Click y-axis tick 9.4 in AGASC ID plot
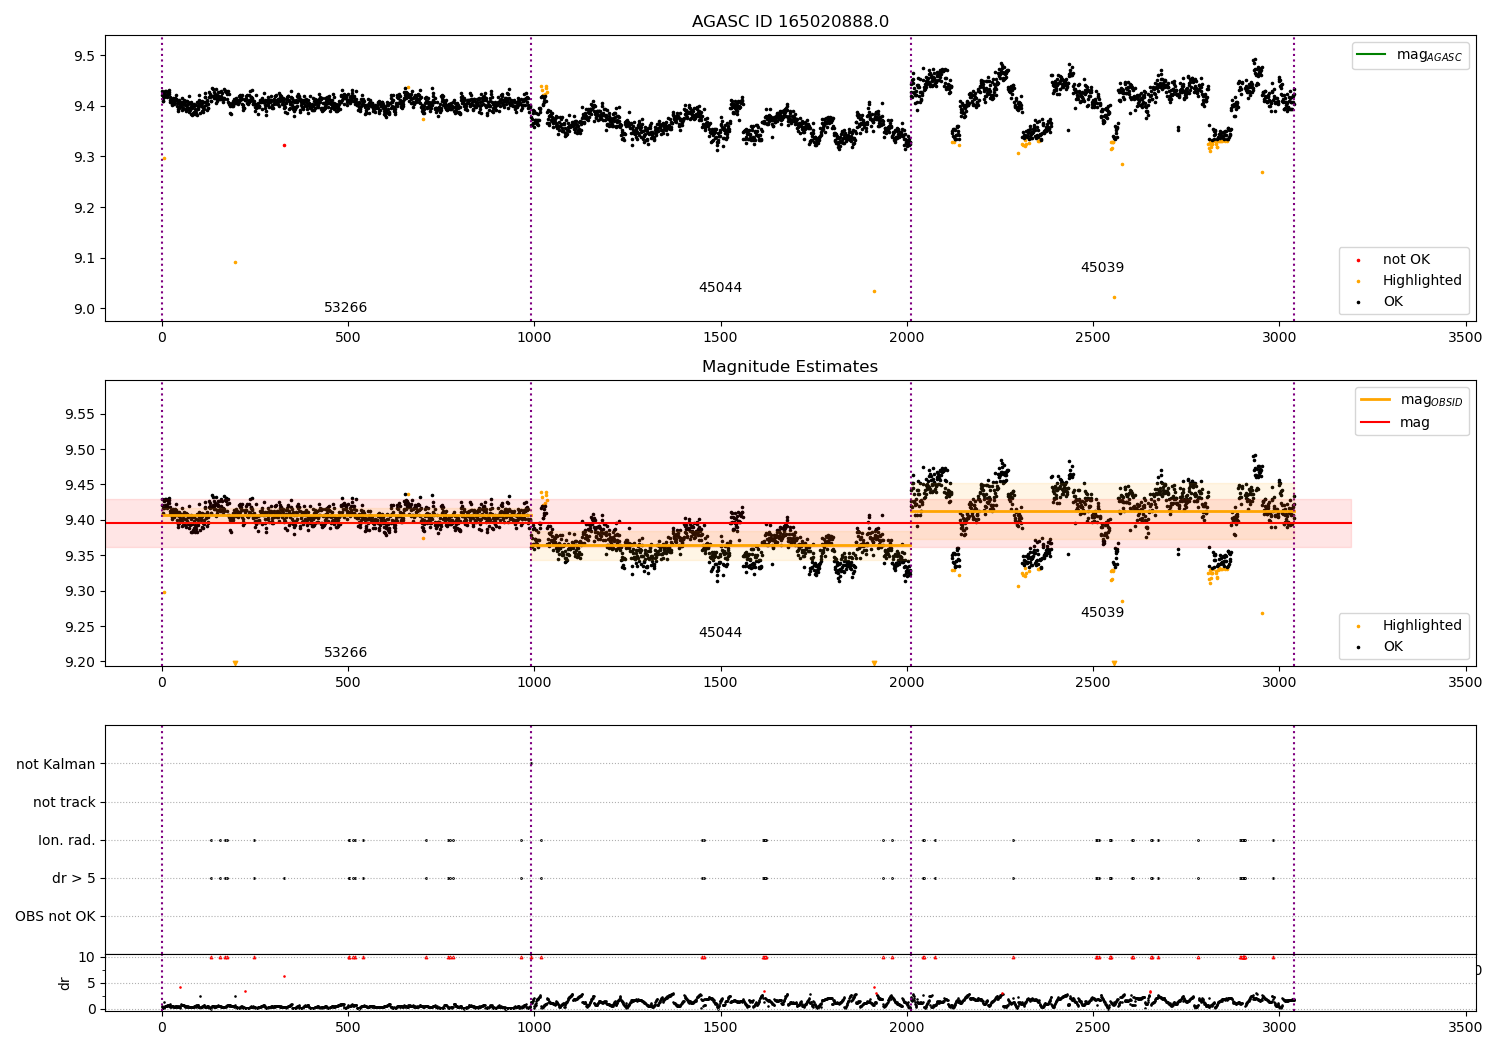The image size is (1500, 1050). pos(84,107)
